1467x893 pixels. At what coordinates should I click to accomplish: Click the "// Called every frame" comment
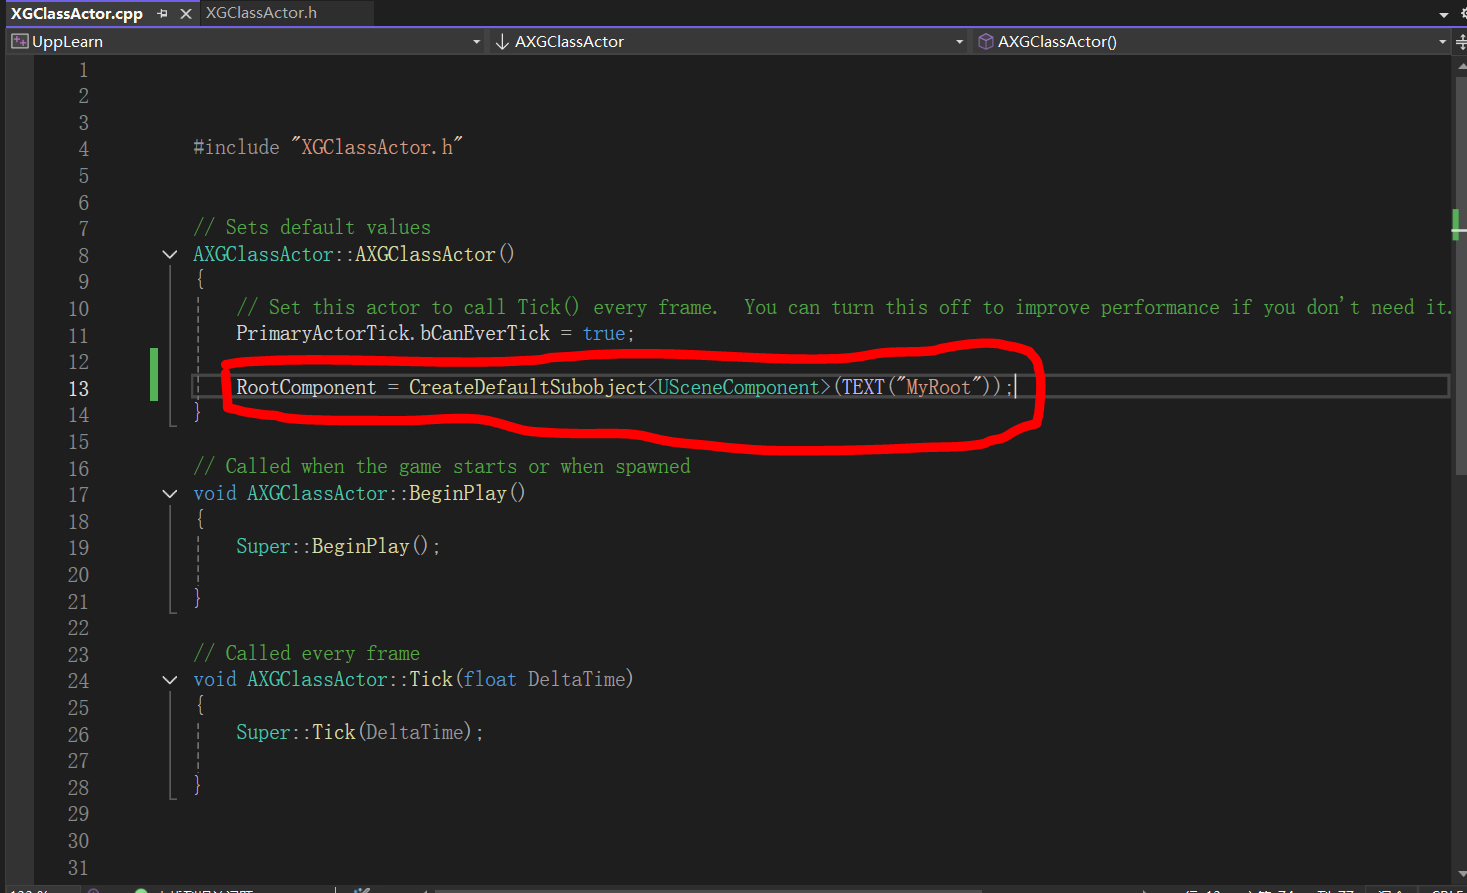pos(307,654)
